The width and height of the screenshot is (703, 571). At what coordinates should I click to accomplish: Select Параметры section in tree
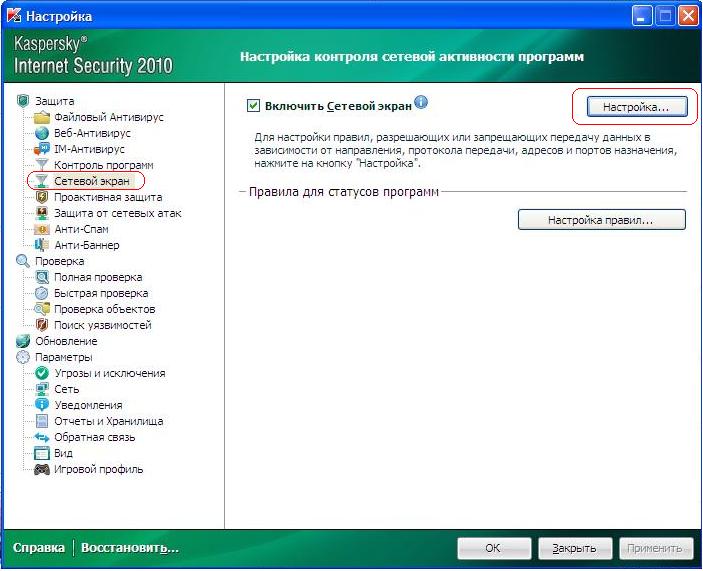click(64, 357)
